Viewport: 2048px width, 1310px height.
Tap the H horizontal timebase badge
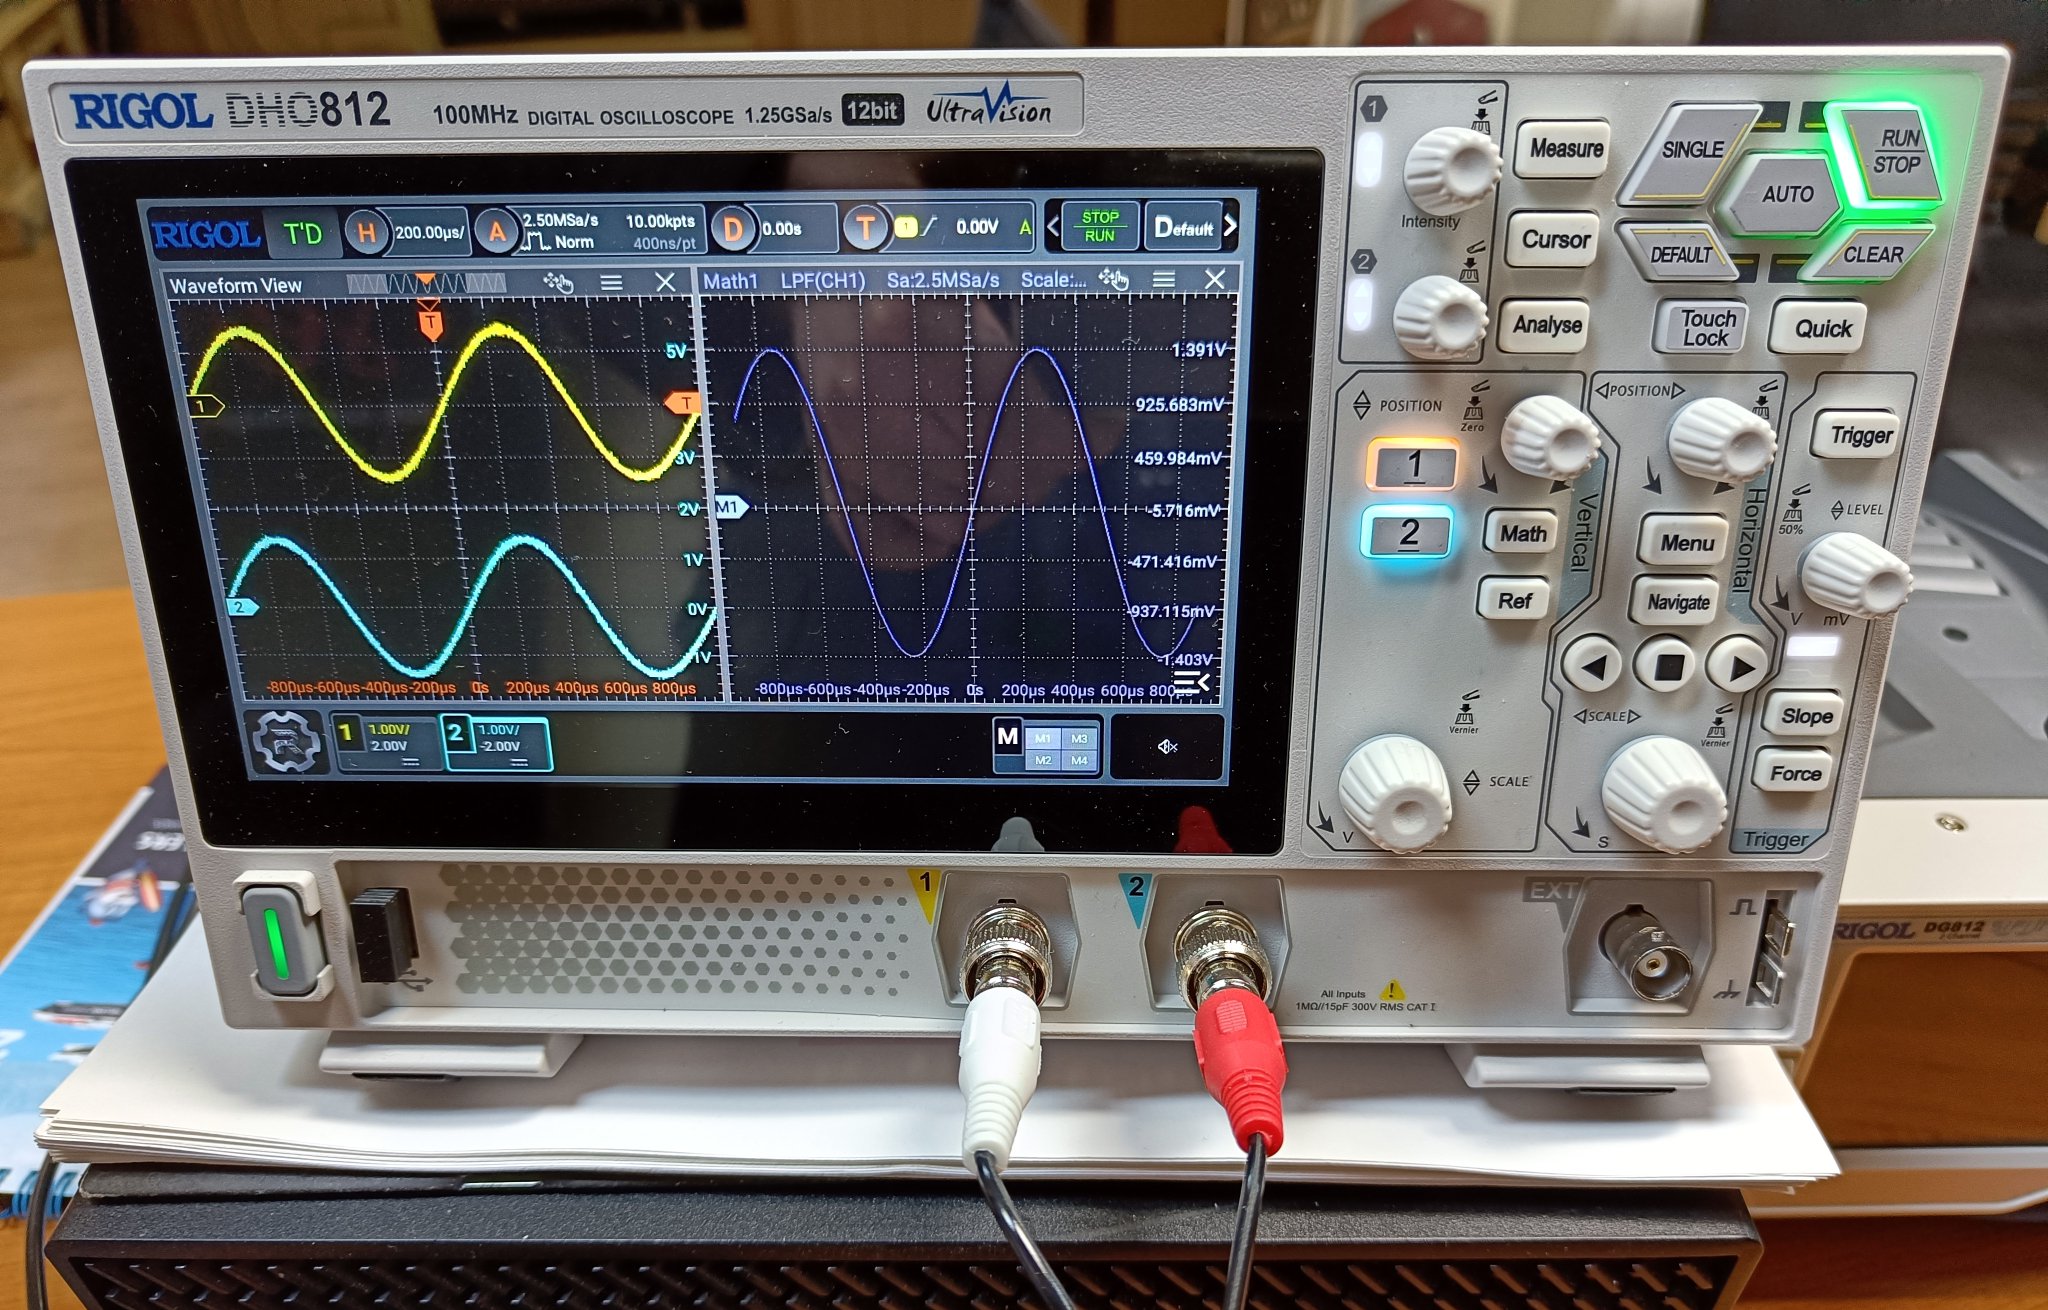tap(366, 232)
